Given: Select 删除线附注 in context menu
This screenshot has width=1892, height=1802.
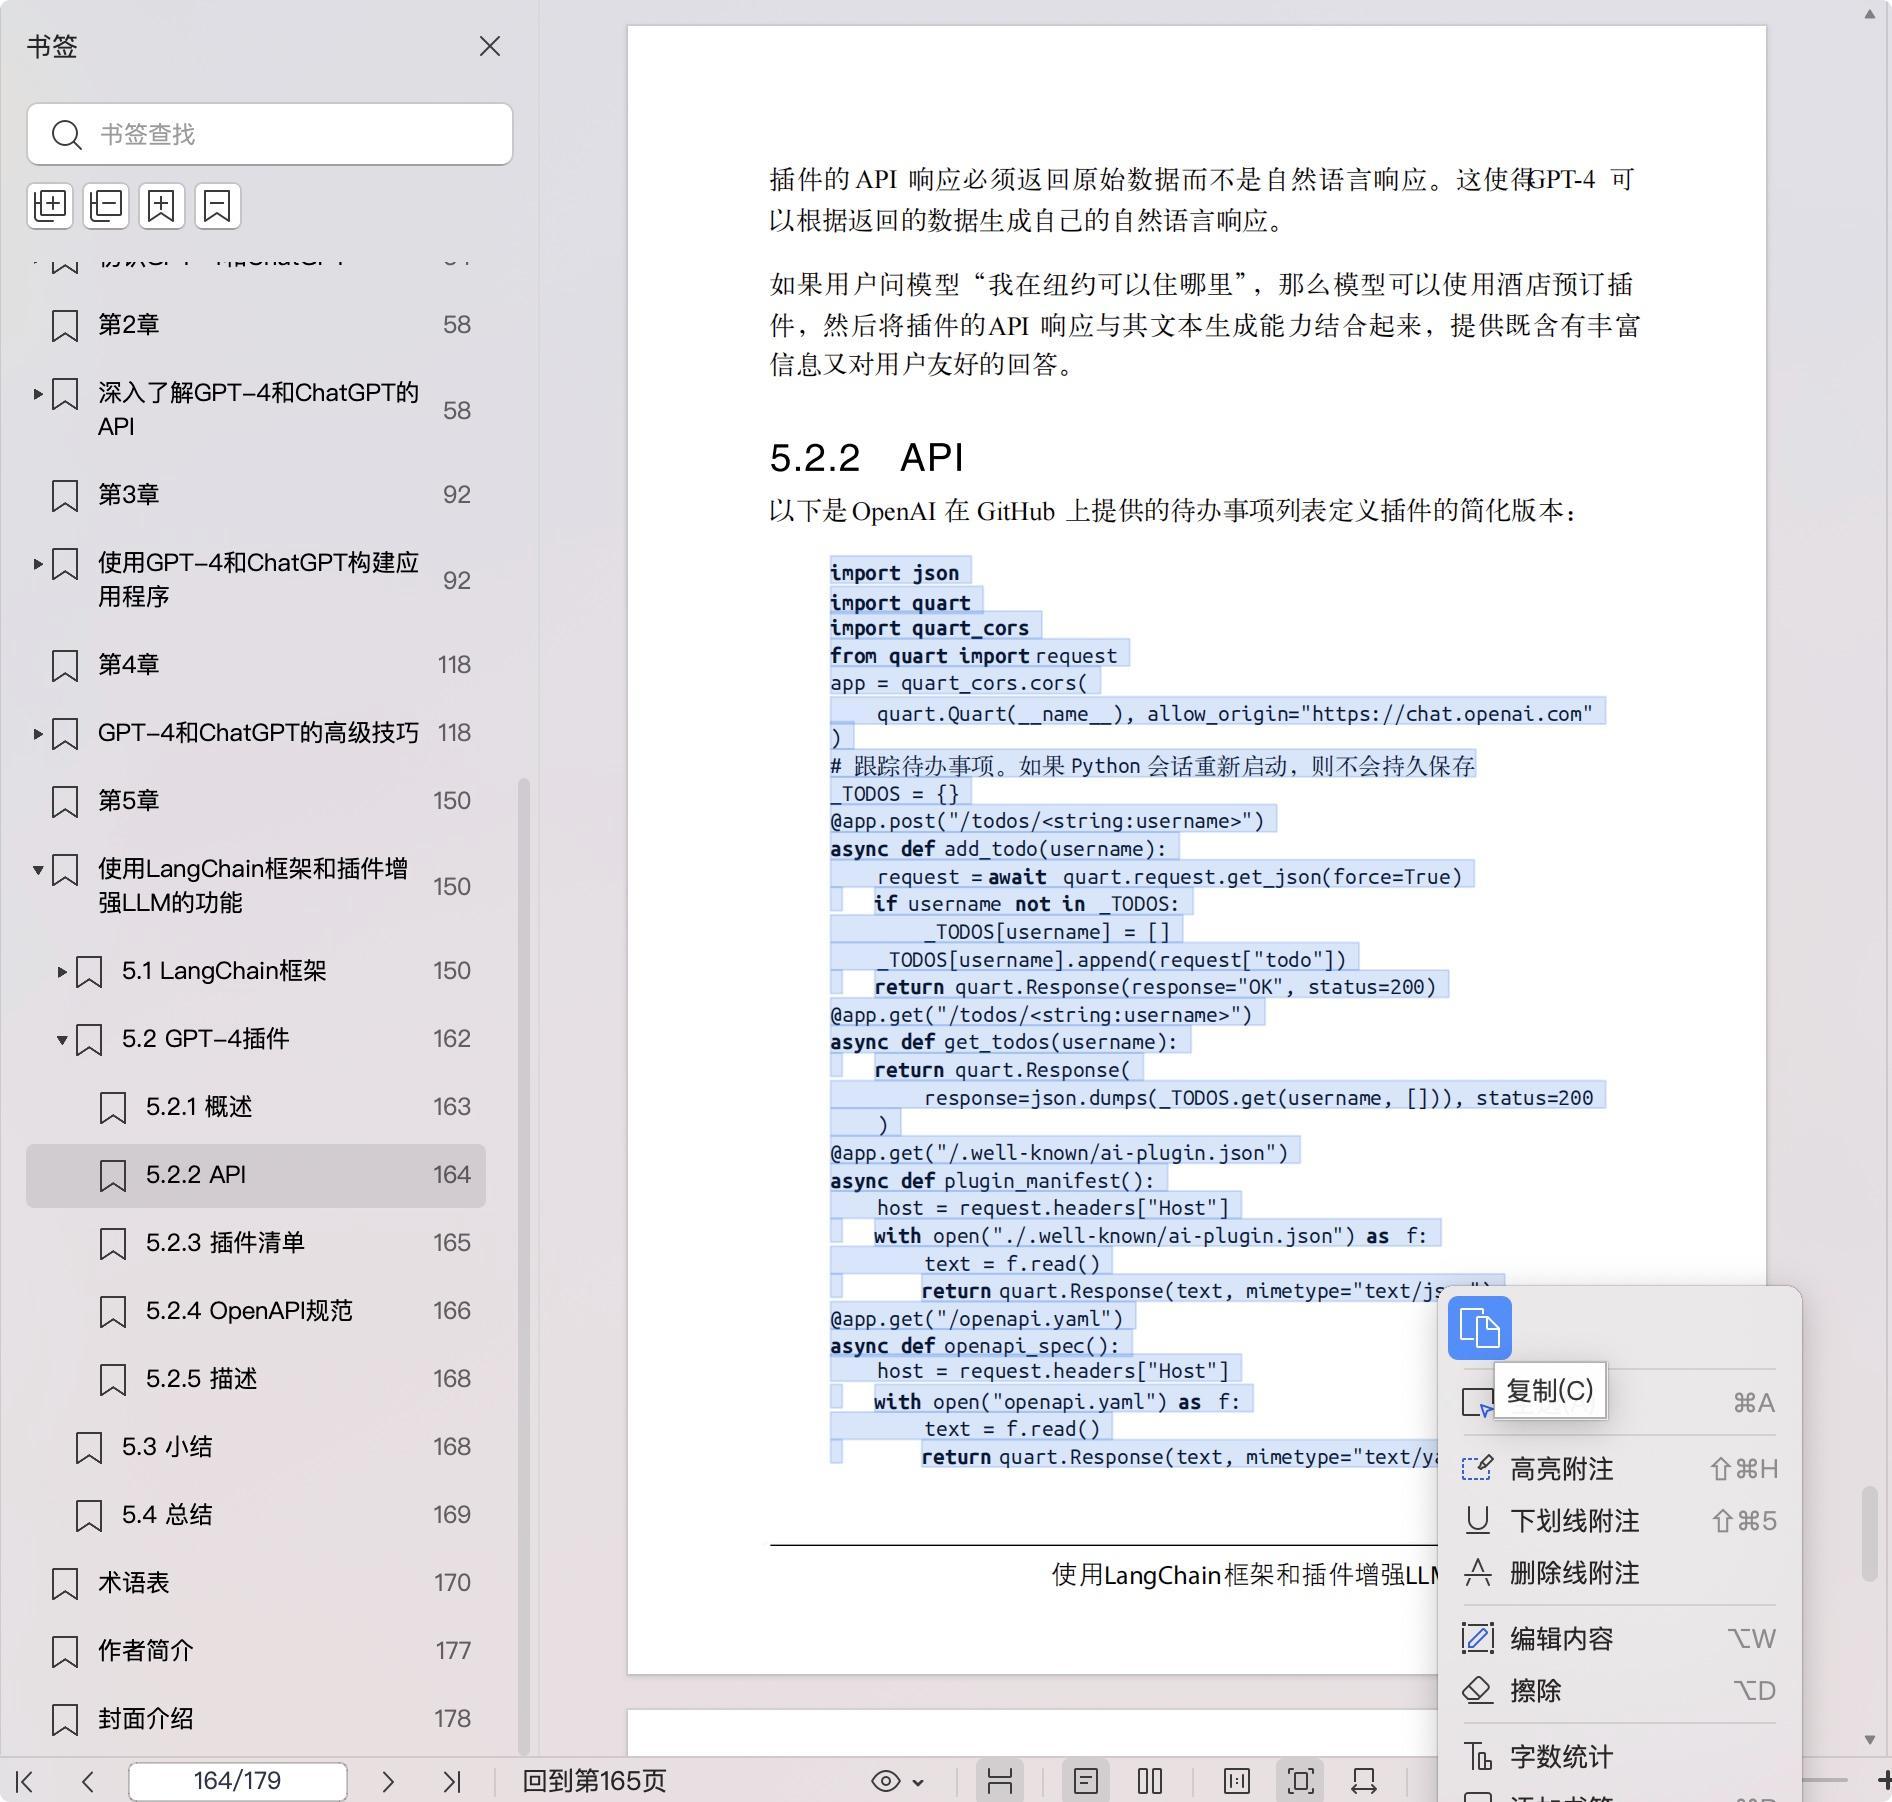Looking at the screenshot, I should (x=1574, y=1573).
